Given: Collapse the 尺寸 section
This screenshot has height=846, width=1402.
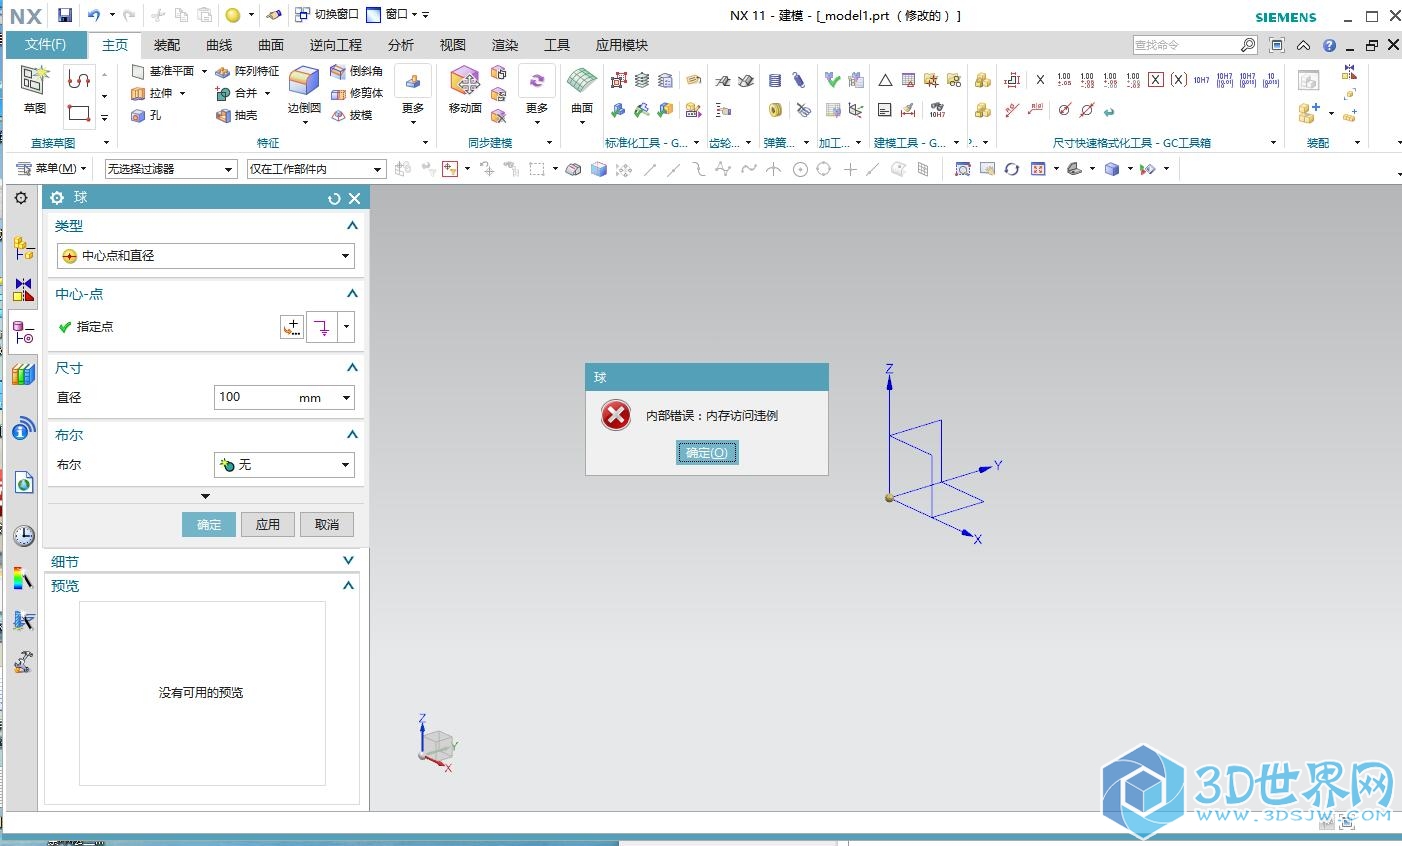Looking at the screenshot, I should pyautogui.click(x=352, y=368).
